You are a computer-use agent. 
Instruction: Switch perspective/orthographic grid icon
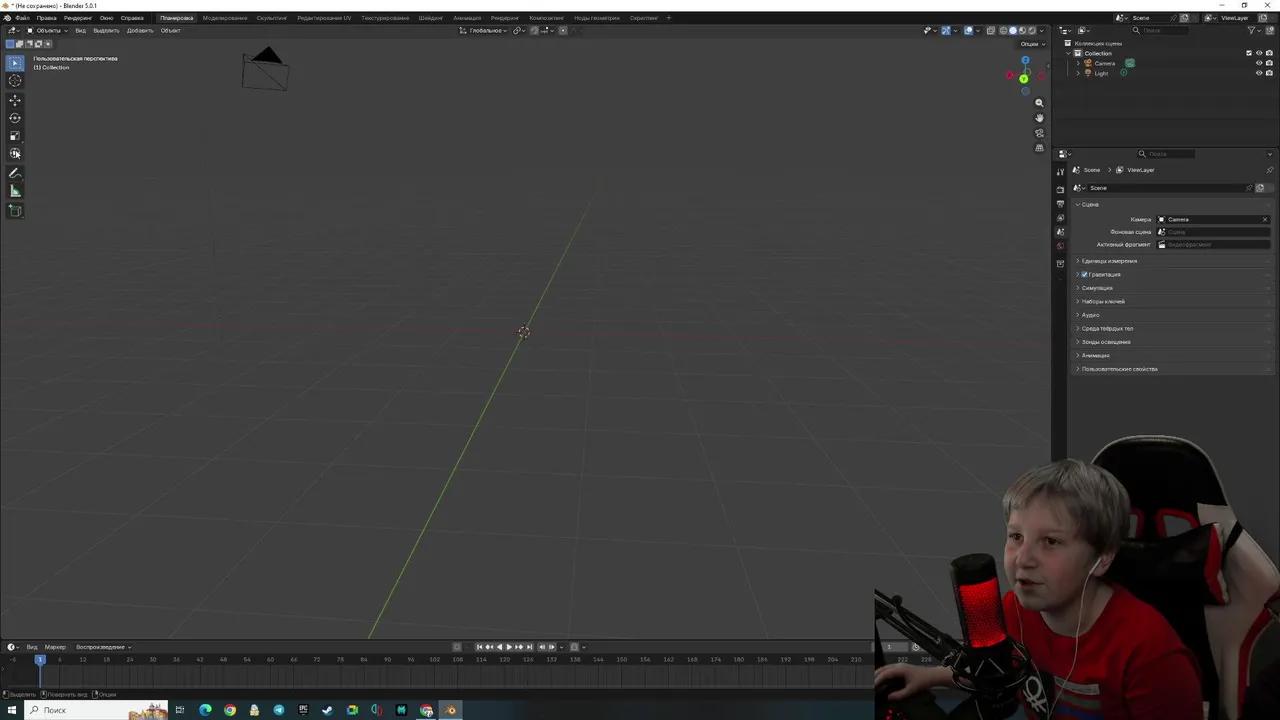pos(1039,148)
